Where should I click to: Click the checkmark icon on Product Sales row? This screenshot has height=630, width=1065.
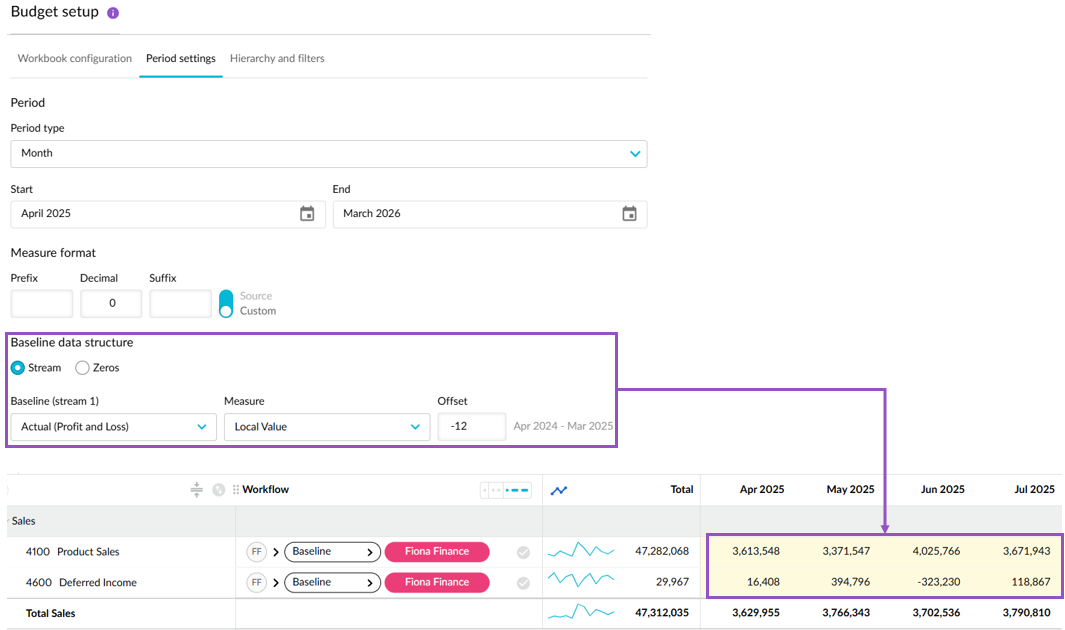pyautogui.click(x=523, y=552)
